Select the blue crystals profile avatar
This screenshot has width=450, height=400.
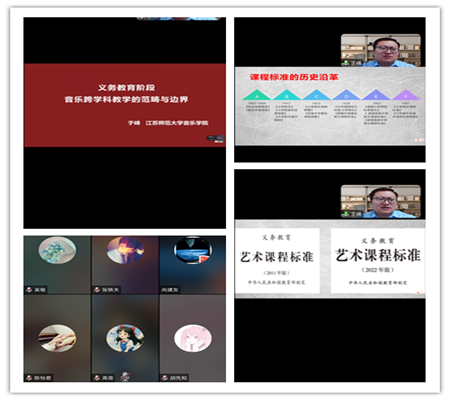tap(57, 250)
